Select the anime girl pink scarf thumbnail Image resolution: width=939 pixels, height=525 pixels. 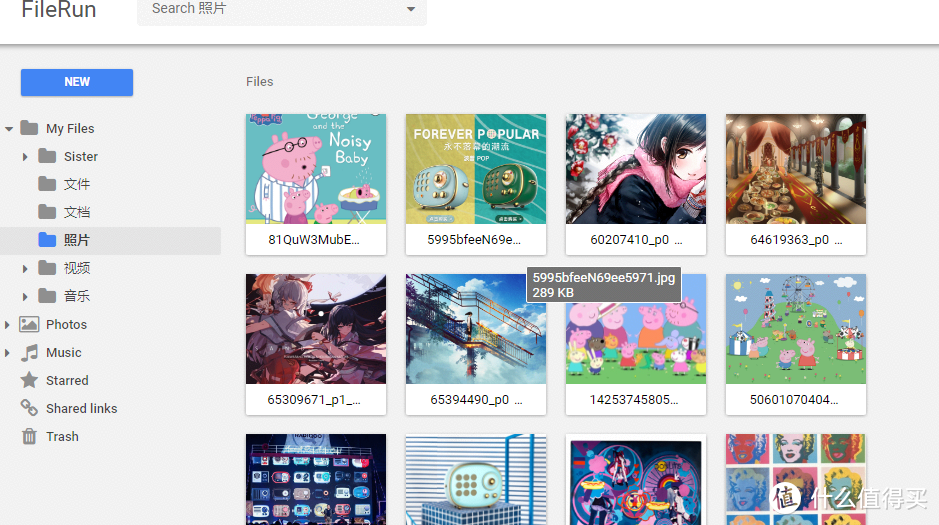[x=635, y=169]
